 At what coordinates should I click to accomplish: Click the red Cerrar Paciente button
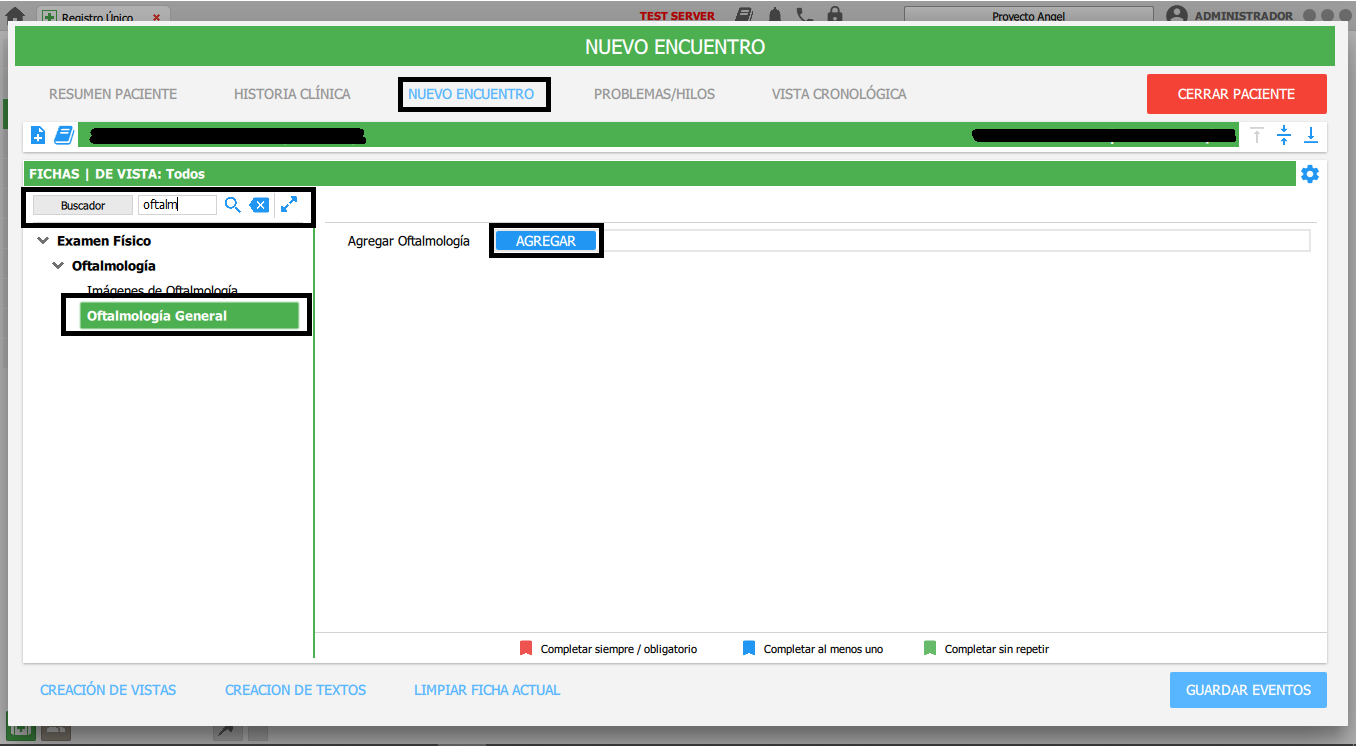coord(1236,94)
